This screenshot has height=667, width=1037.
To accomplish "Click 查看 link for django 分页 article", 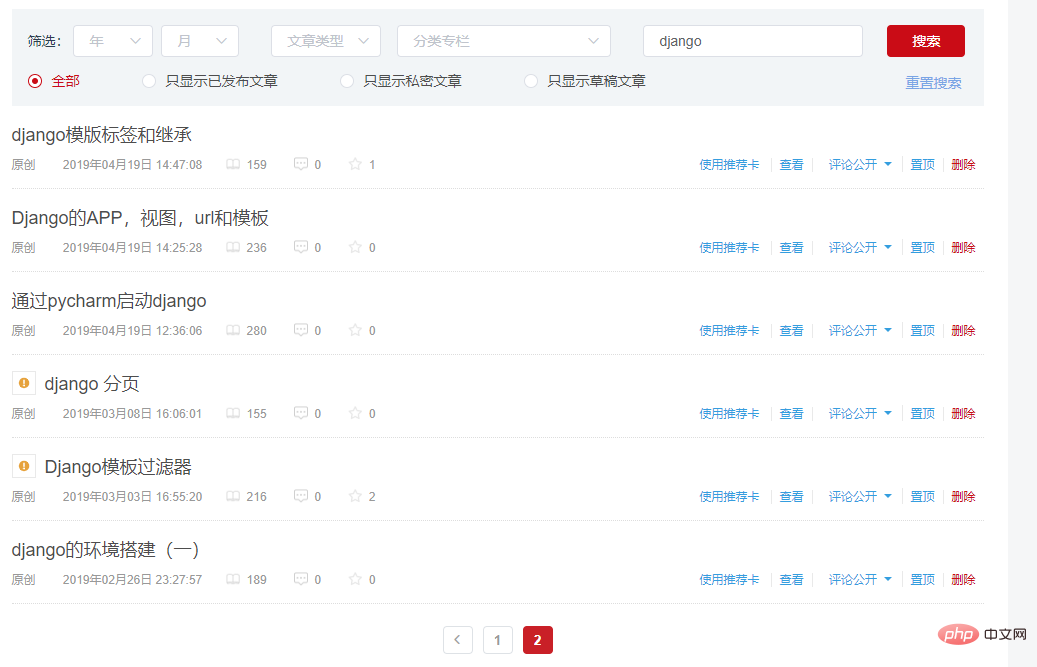I will tap(791, 413).
